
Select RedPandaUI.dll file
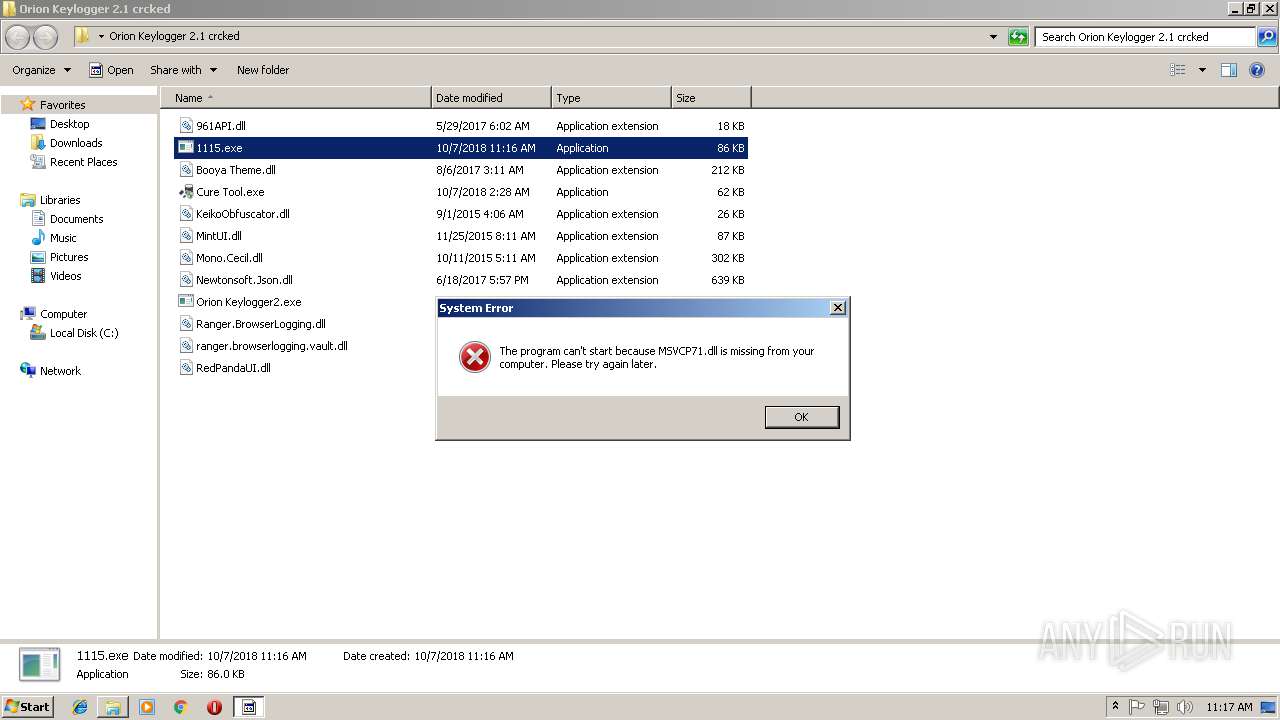click(x=226, y=368)
